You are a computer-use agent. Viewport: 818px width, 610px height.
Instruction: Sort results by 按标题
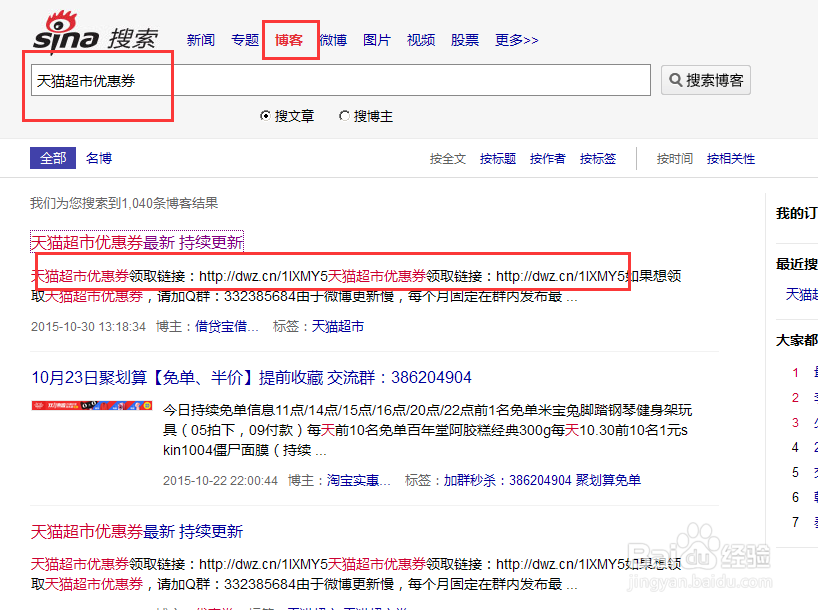coord(497,158)
